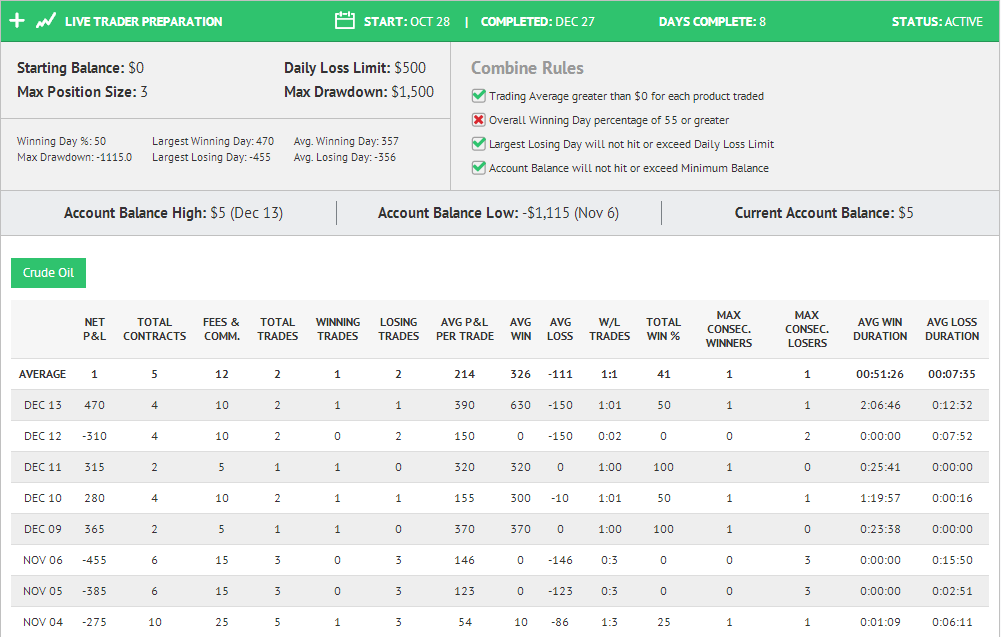
Task: Click the Max Position Size: 3 value
Action: coord(82,92)
